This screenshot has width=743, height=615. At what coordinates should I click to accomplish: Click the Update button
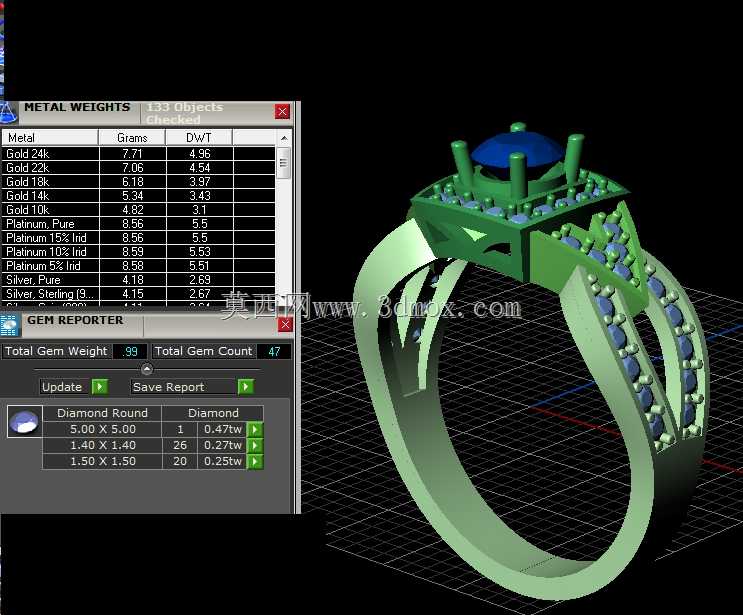point(62,387)
